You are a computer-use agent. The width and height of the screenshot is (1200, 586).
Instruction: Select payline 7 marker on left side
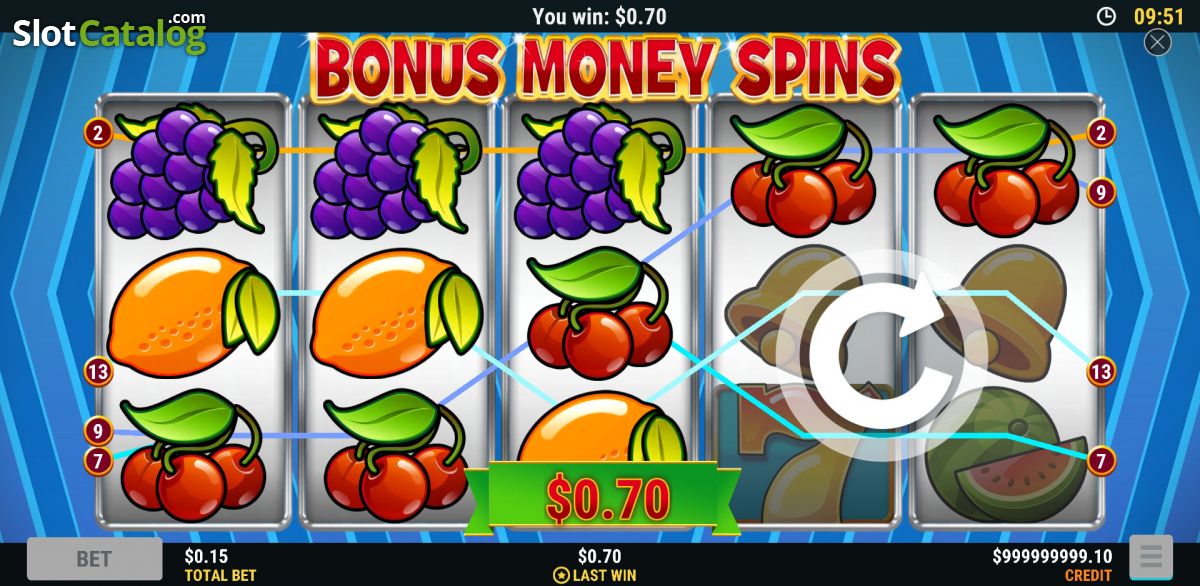tap(98, 461)
